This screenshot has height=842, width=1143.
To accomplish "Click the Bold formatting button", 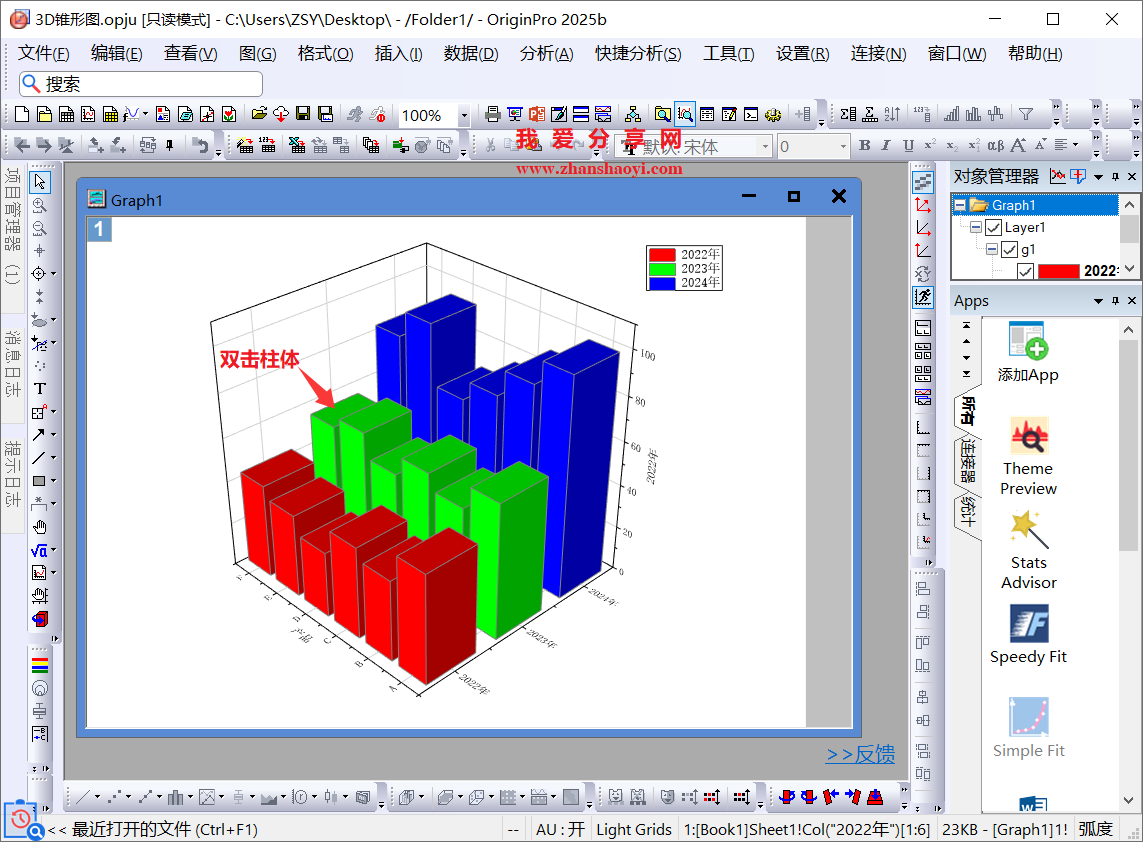I will tap(865, 146).
